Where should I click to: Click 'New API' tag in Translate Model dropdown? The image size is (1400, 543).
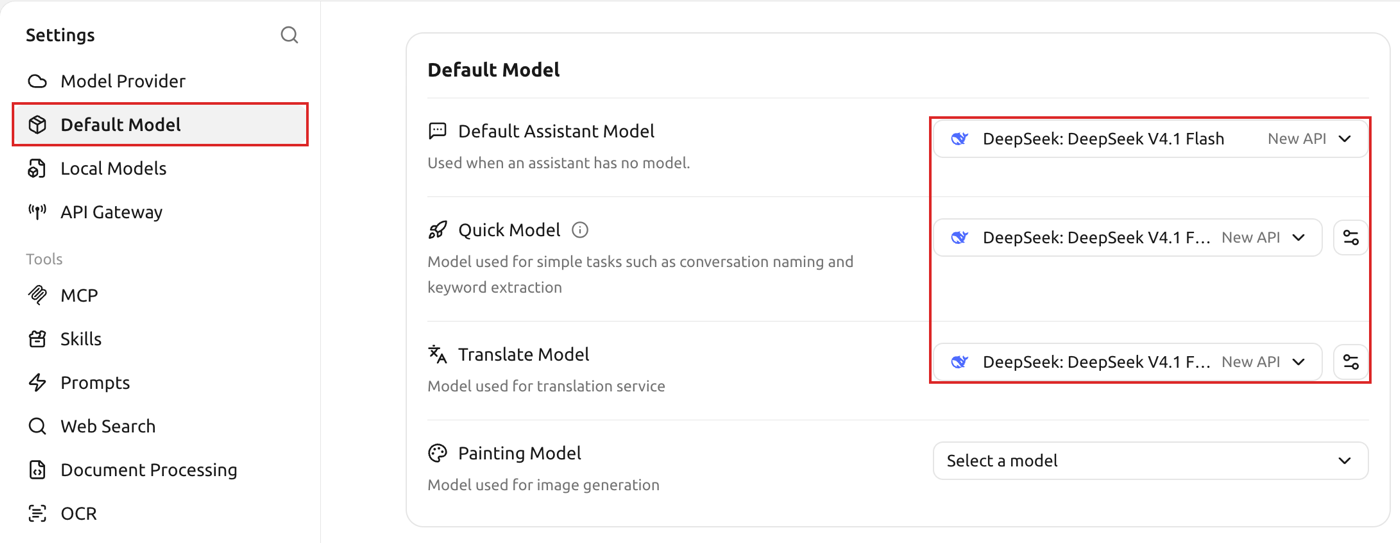click(1250, 362)
